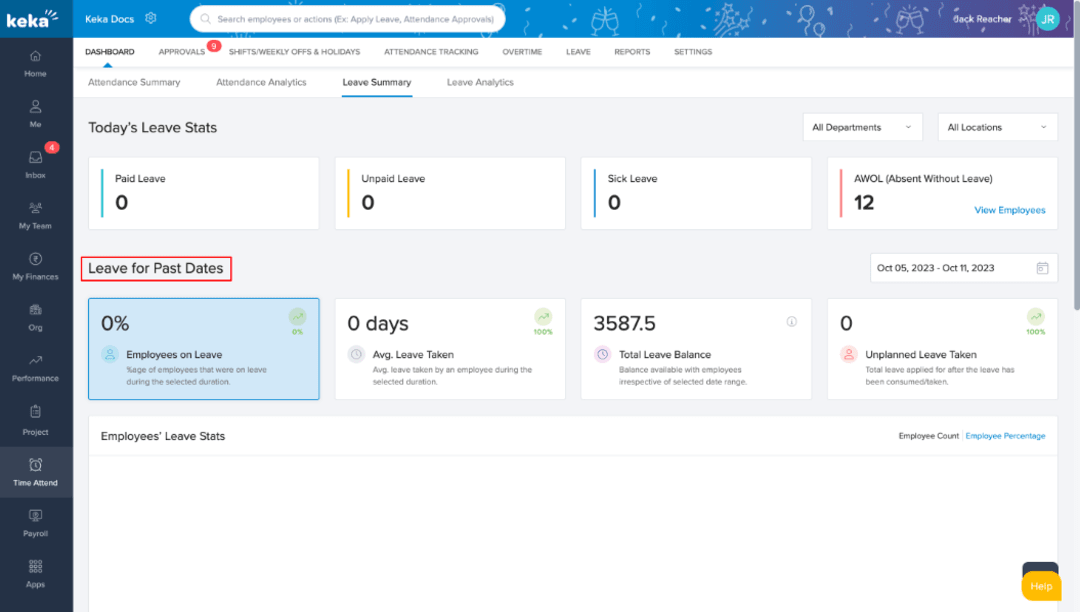Viewport: 1080px width, 612px height.
Task: Open the All Departments dropdown
Action: [x=862, y=127]
